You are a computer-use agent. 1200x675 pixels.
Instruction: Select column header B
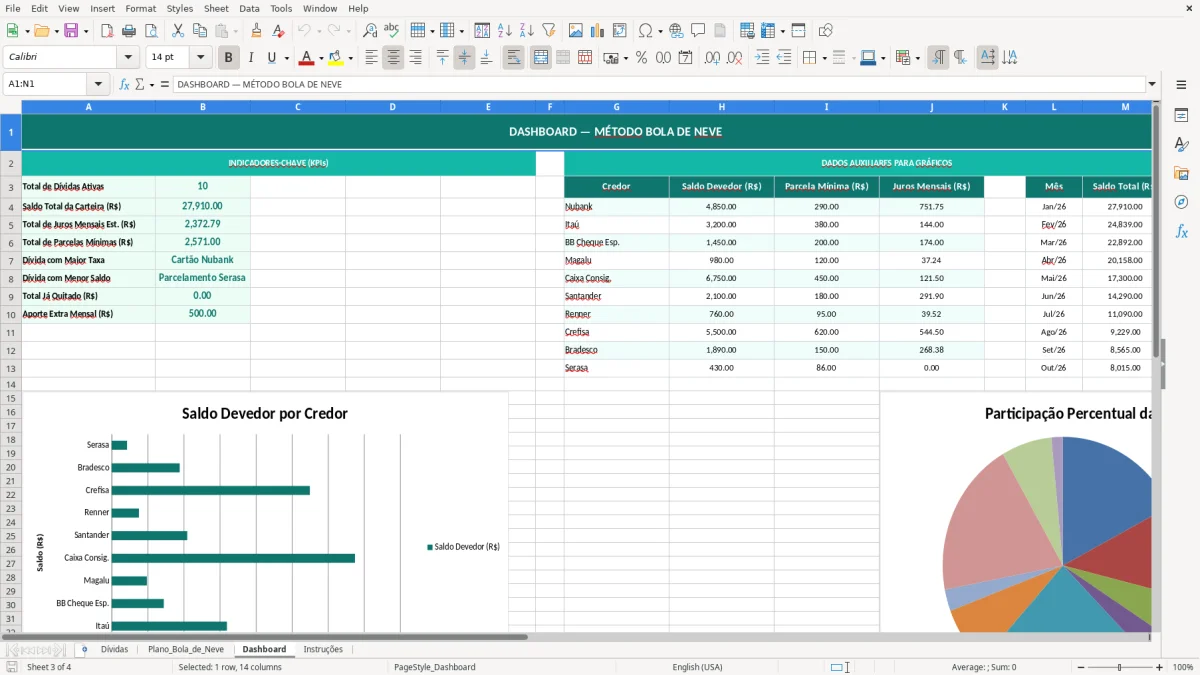203,107
